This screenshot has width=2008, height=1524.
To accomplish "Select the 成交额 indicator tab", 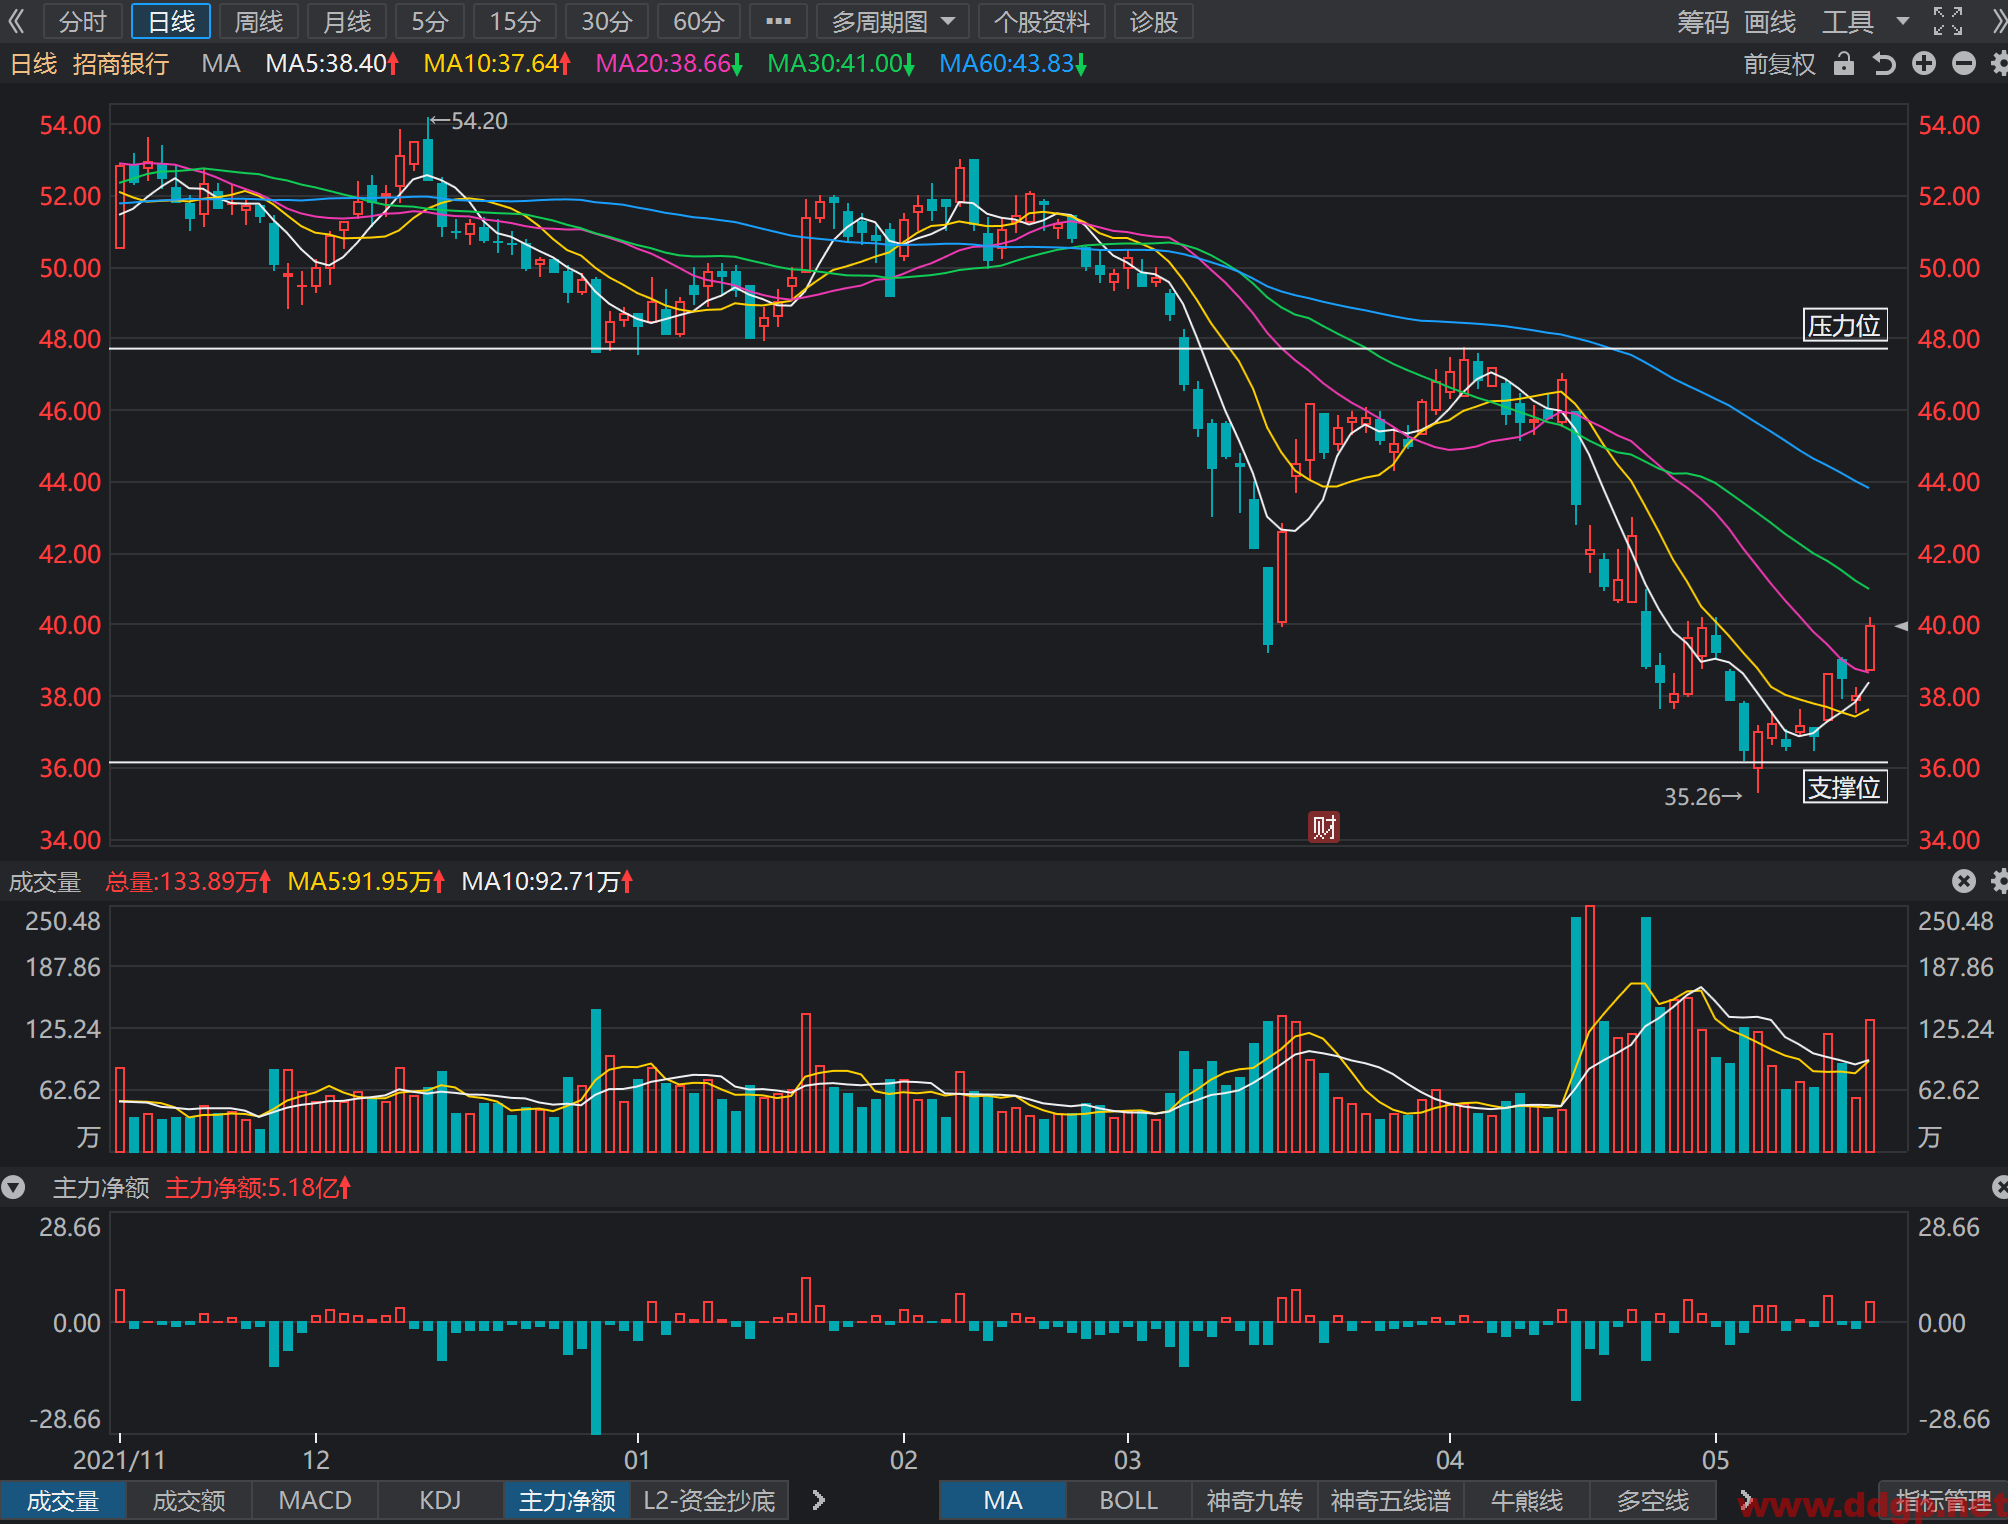I will click(x=189, y=1500).
